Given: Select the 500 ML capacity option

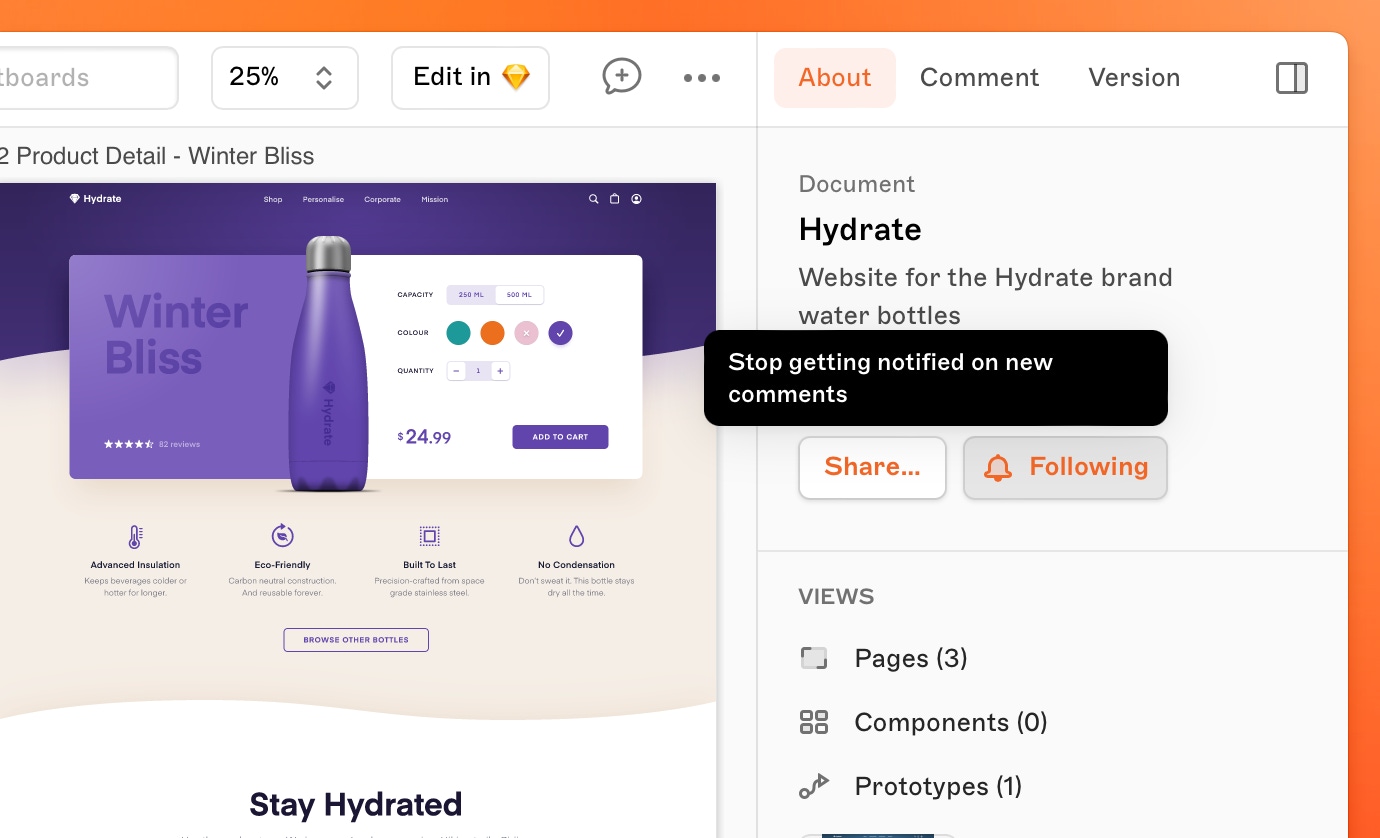Looking at the screenshot, I should 519,295.
